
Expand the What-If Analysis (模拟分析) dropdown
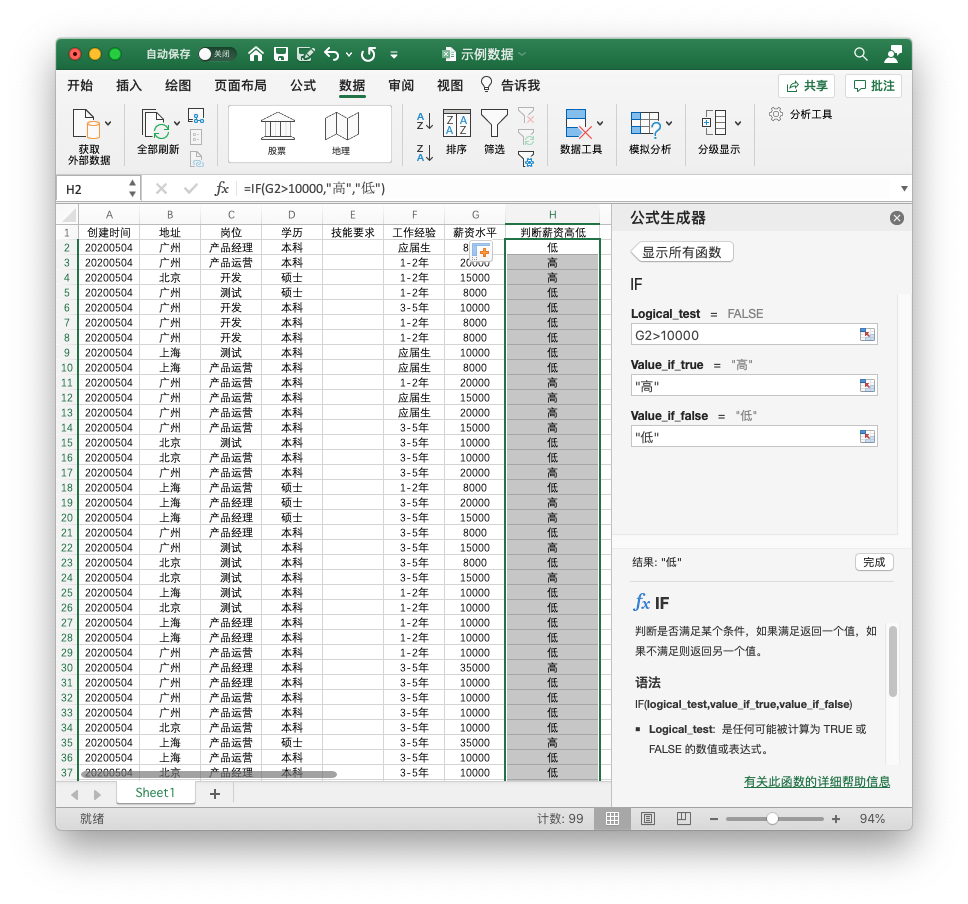(x=669, y=123)
